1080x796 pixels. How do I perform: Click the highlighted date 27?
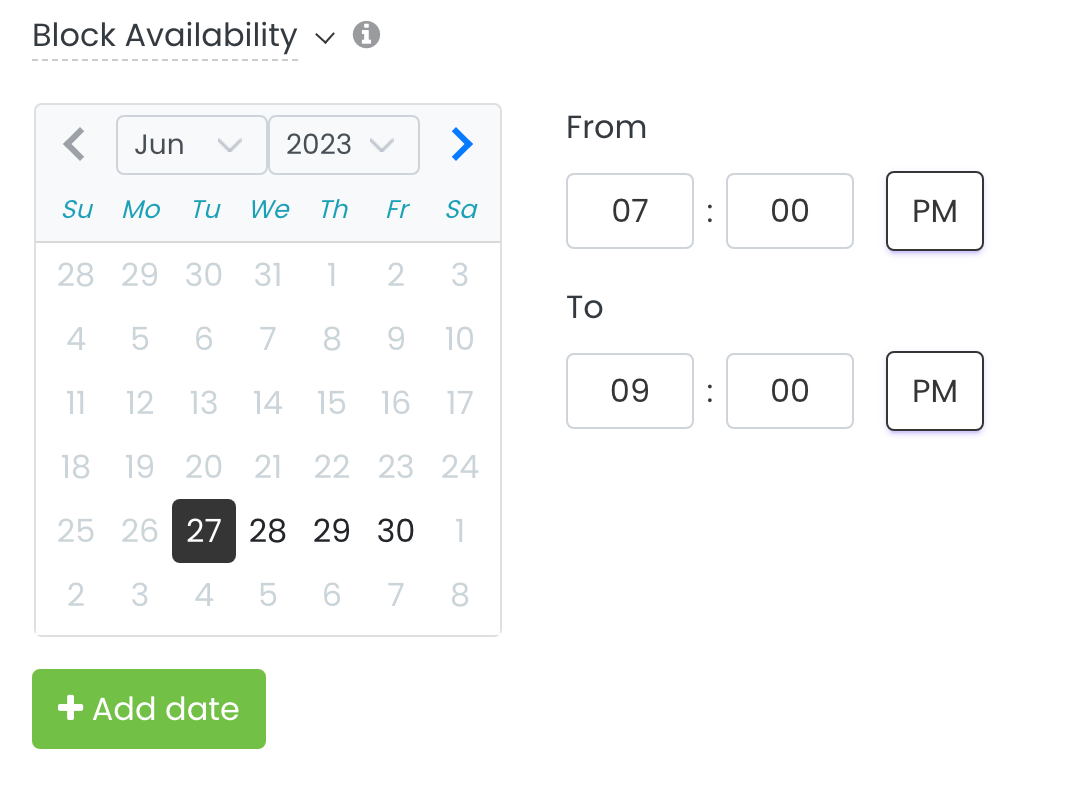203,531
